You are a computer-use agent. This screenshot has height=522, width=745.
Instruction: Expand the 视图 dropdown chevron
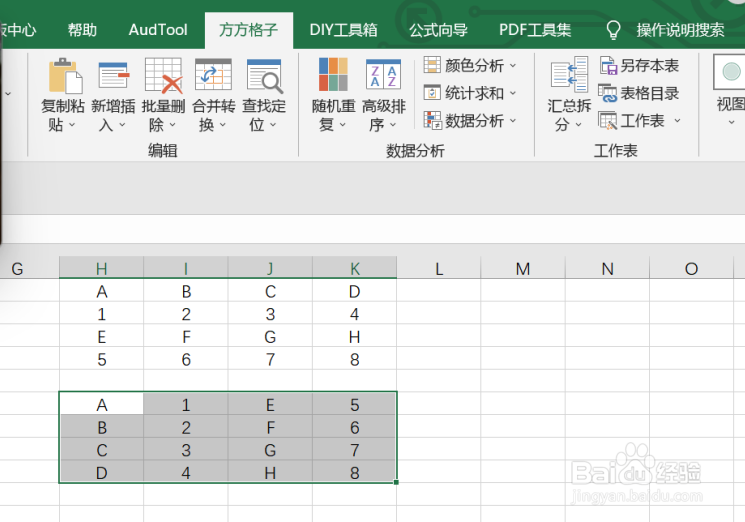[731, 123]
